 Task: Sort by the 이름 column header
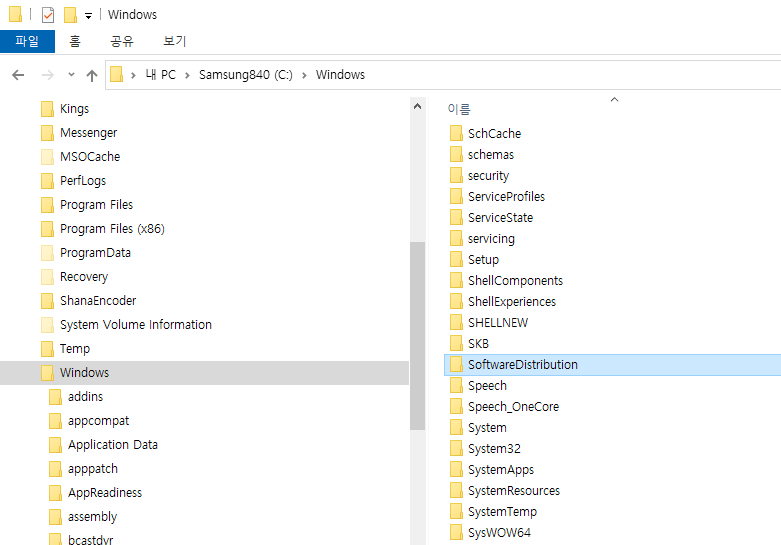point(459,109)
